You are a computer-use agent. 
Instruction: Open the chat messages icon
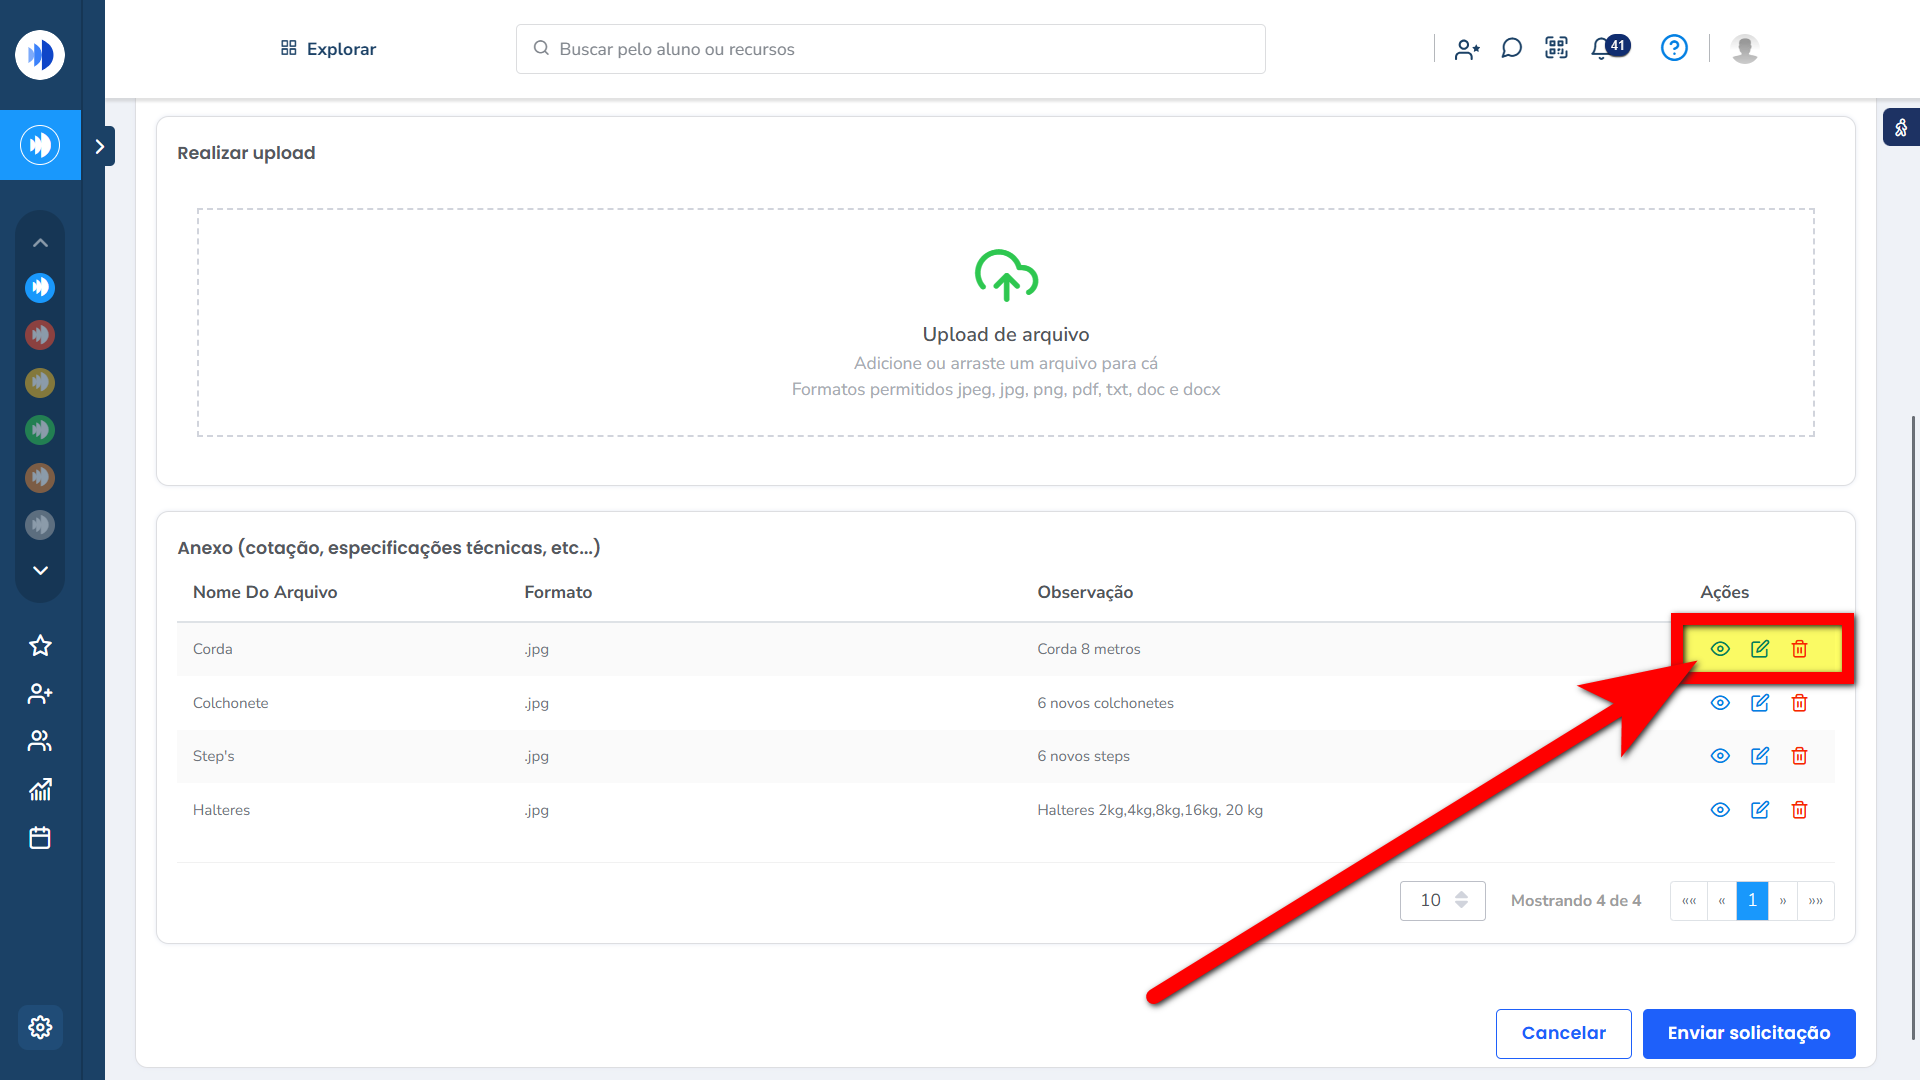tap(1511, 48)
